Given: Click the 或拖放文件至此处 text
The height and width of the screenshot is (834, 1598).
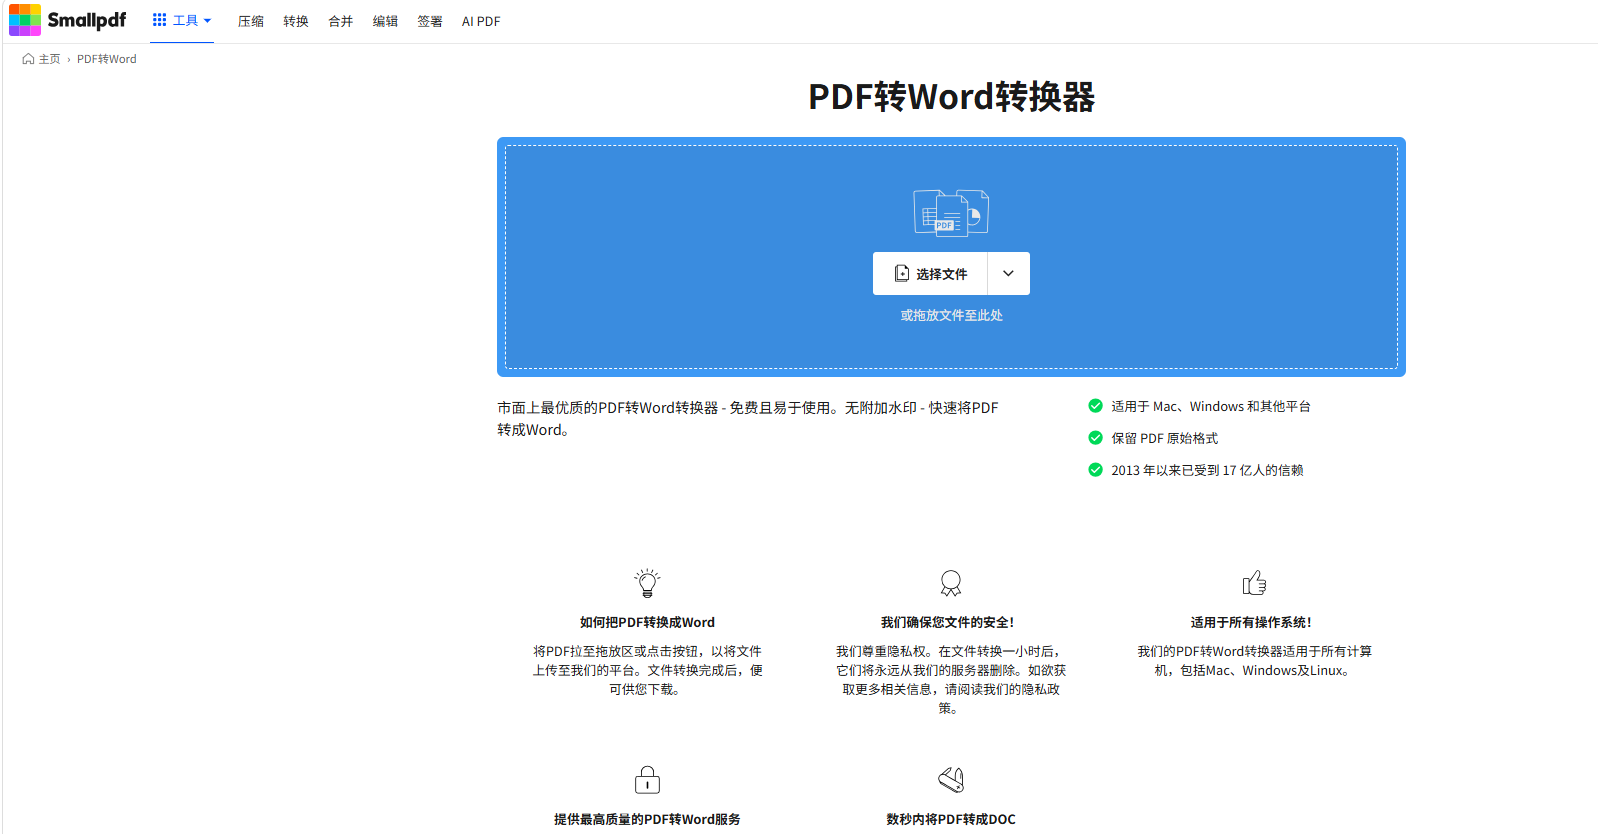Looking at the screenshot, I should [951, 315].
